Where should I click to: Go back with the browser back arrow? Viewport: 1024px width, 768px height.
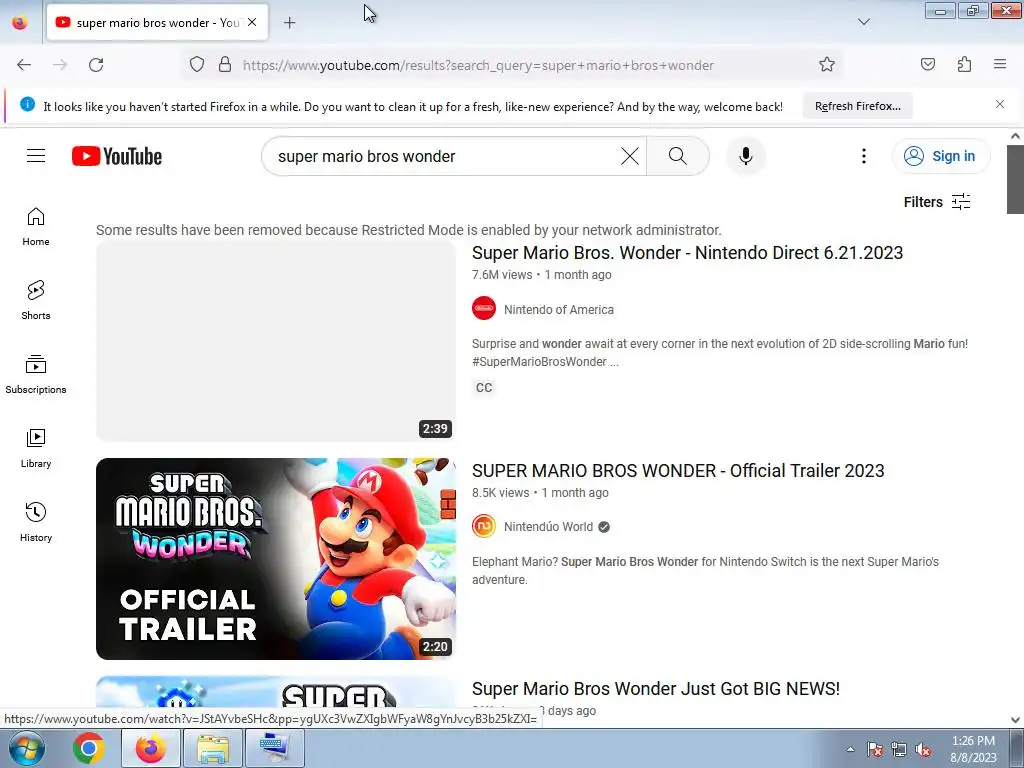[24, 65]
